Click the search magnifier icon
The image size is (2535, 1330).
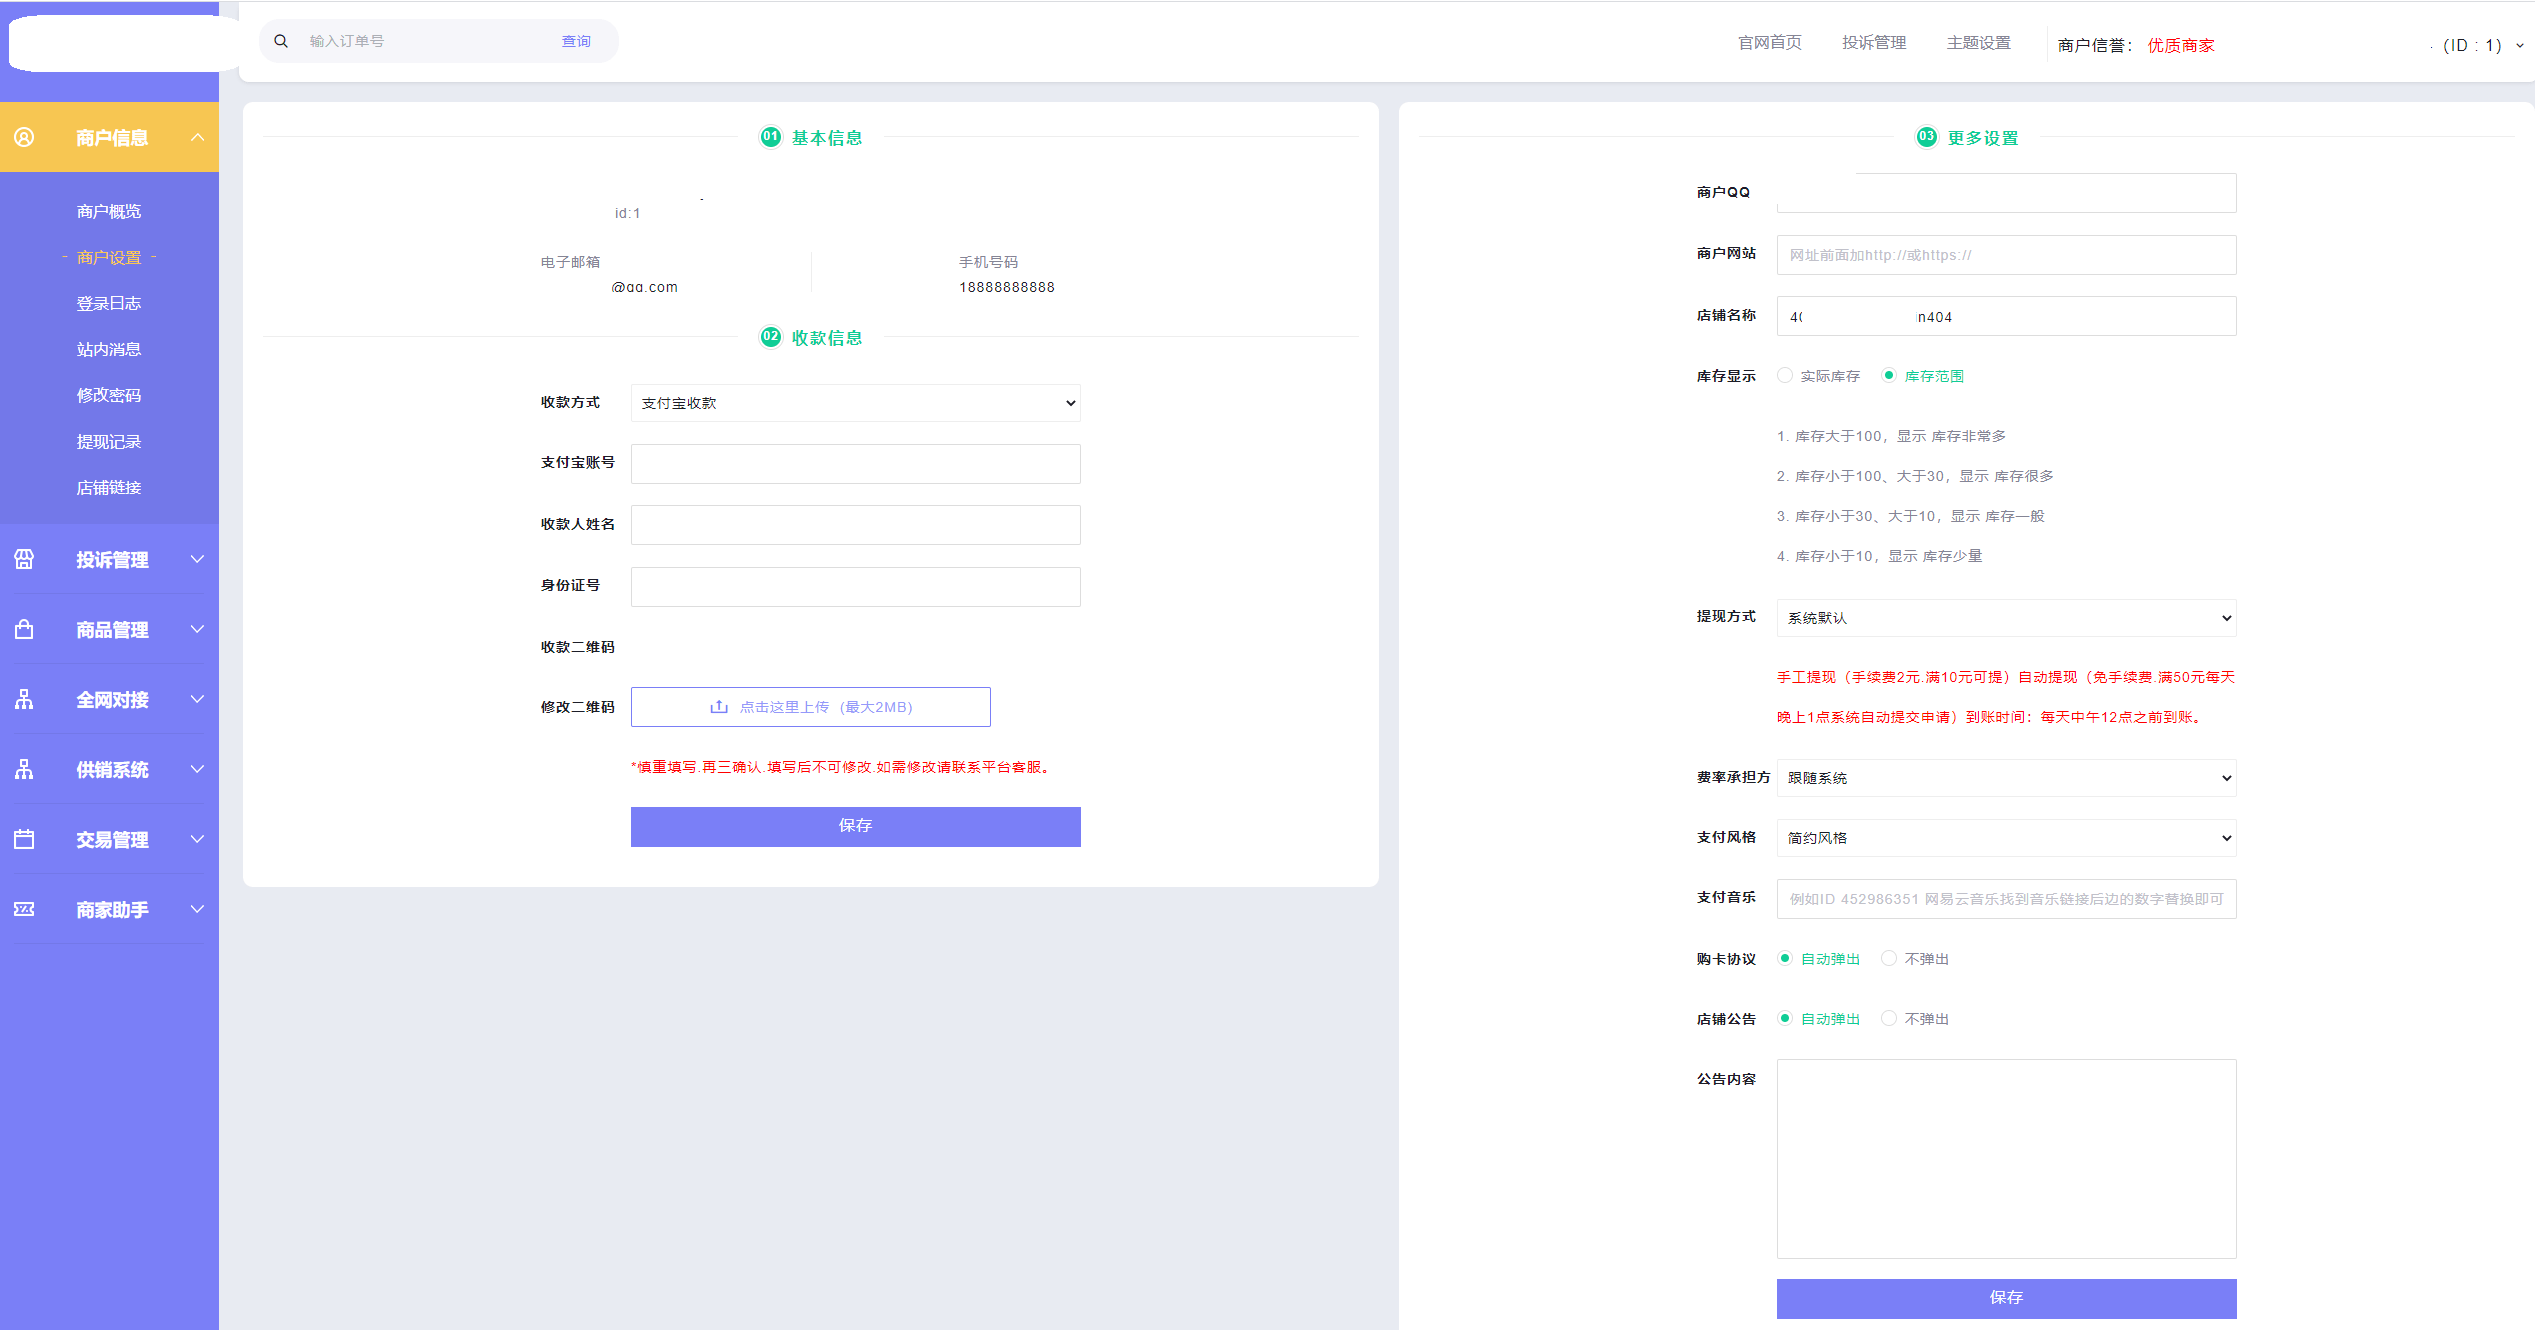281,41
